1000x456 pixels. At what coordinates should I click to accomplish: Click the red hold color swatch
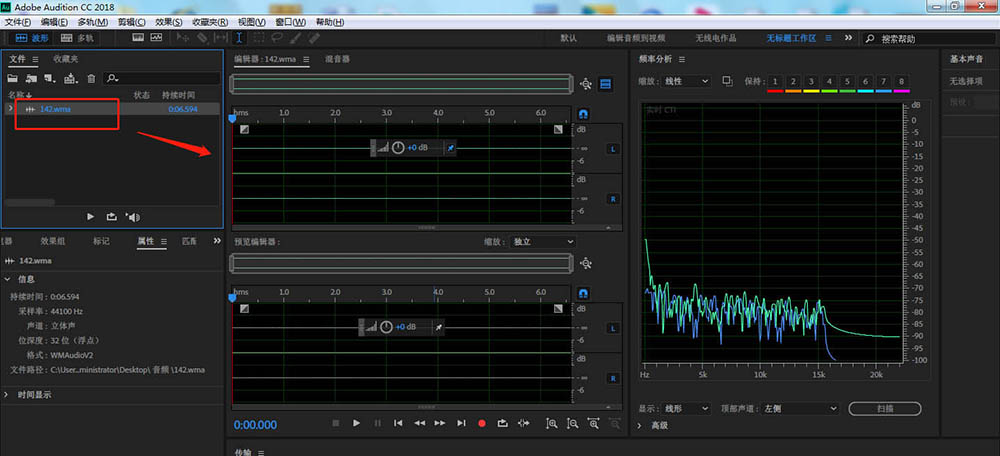[x=775, y=91]
